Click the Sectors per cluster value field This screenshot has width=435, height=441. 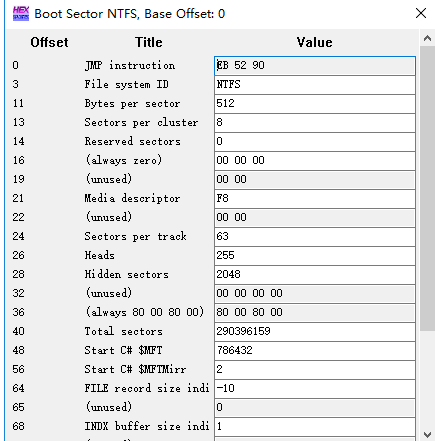(315, 123)
